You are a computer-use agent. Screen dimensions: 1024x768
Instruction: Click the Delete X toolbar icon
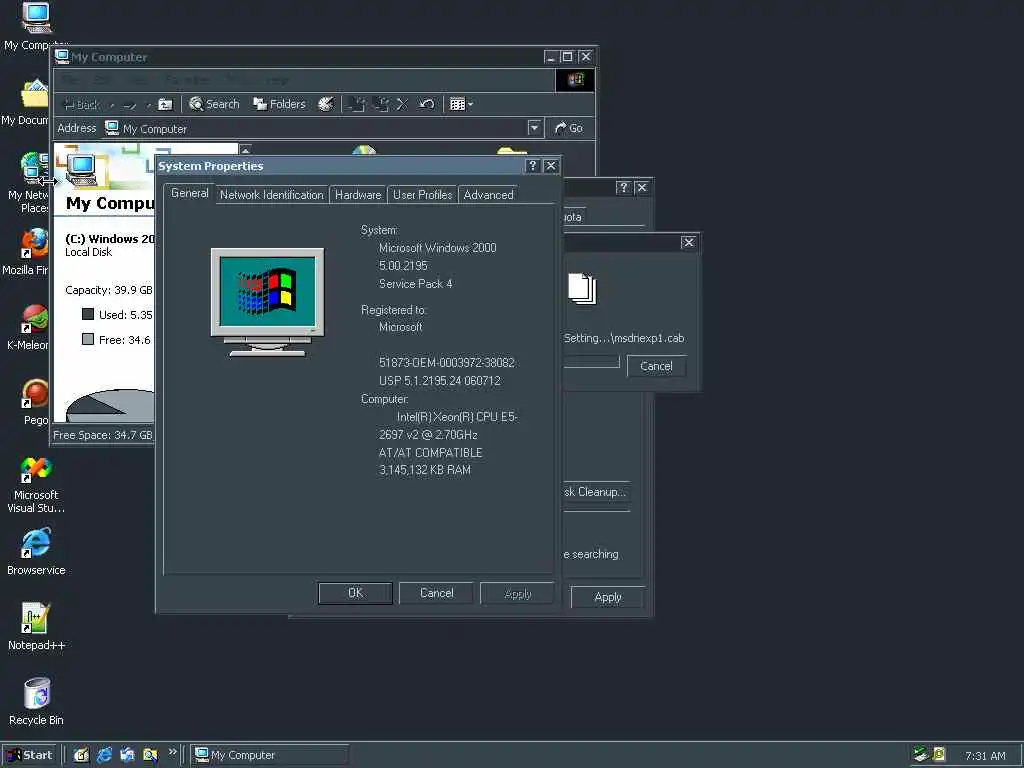pos(402,104)
